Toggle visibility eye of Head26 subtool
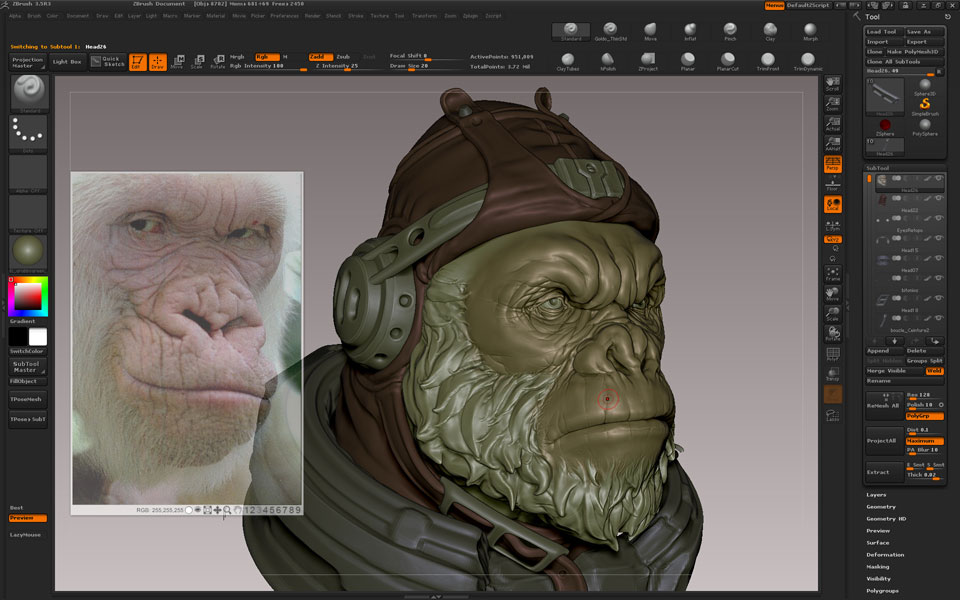This screenshot has width=960, height=600. [x=940, y=179]
